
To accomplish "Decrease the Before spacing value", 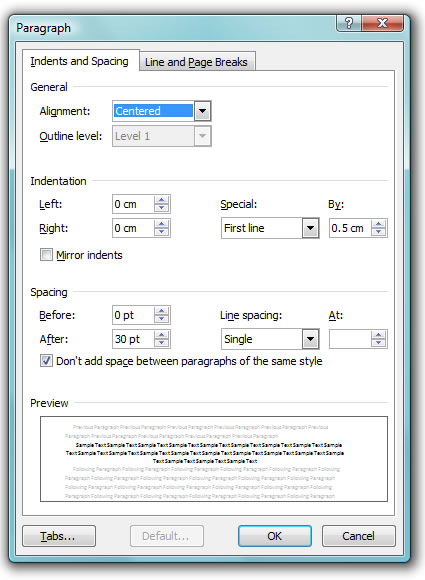I will (x=162, y=319).
